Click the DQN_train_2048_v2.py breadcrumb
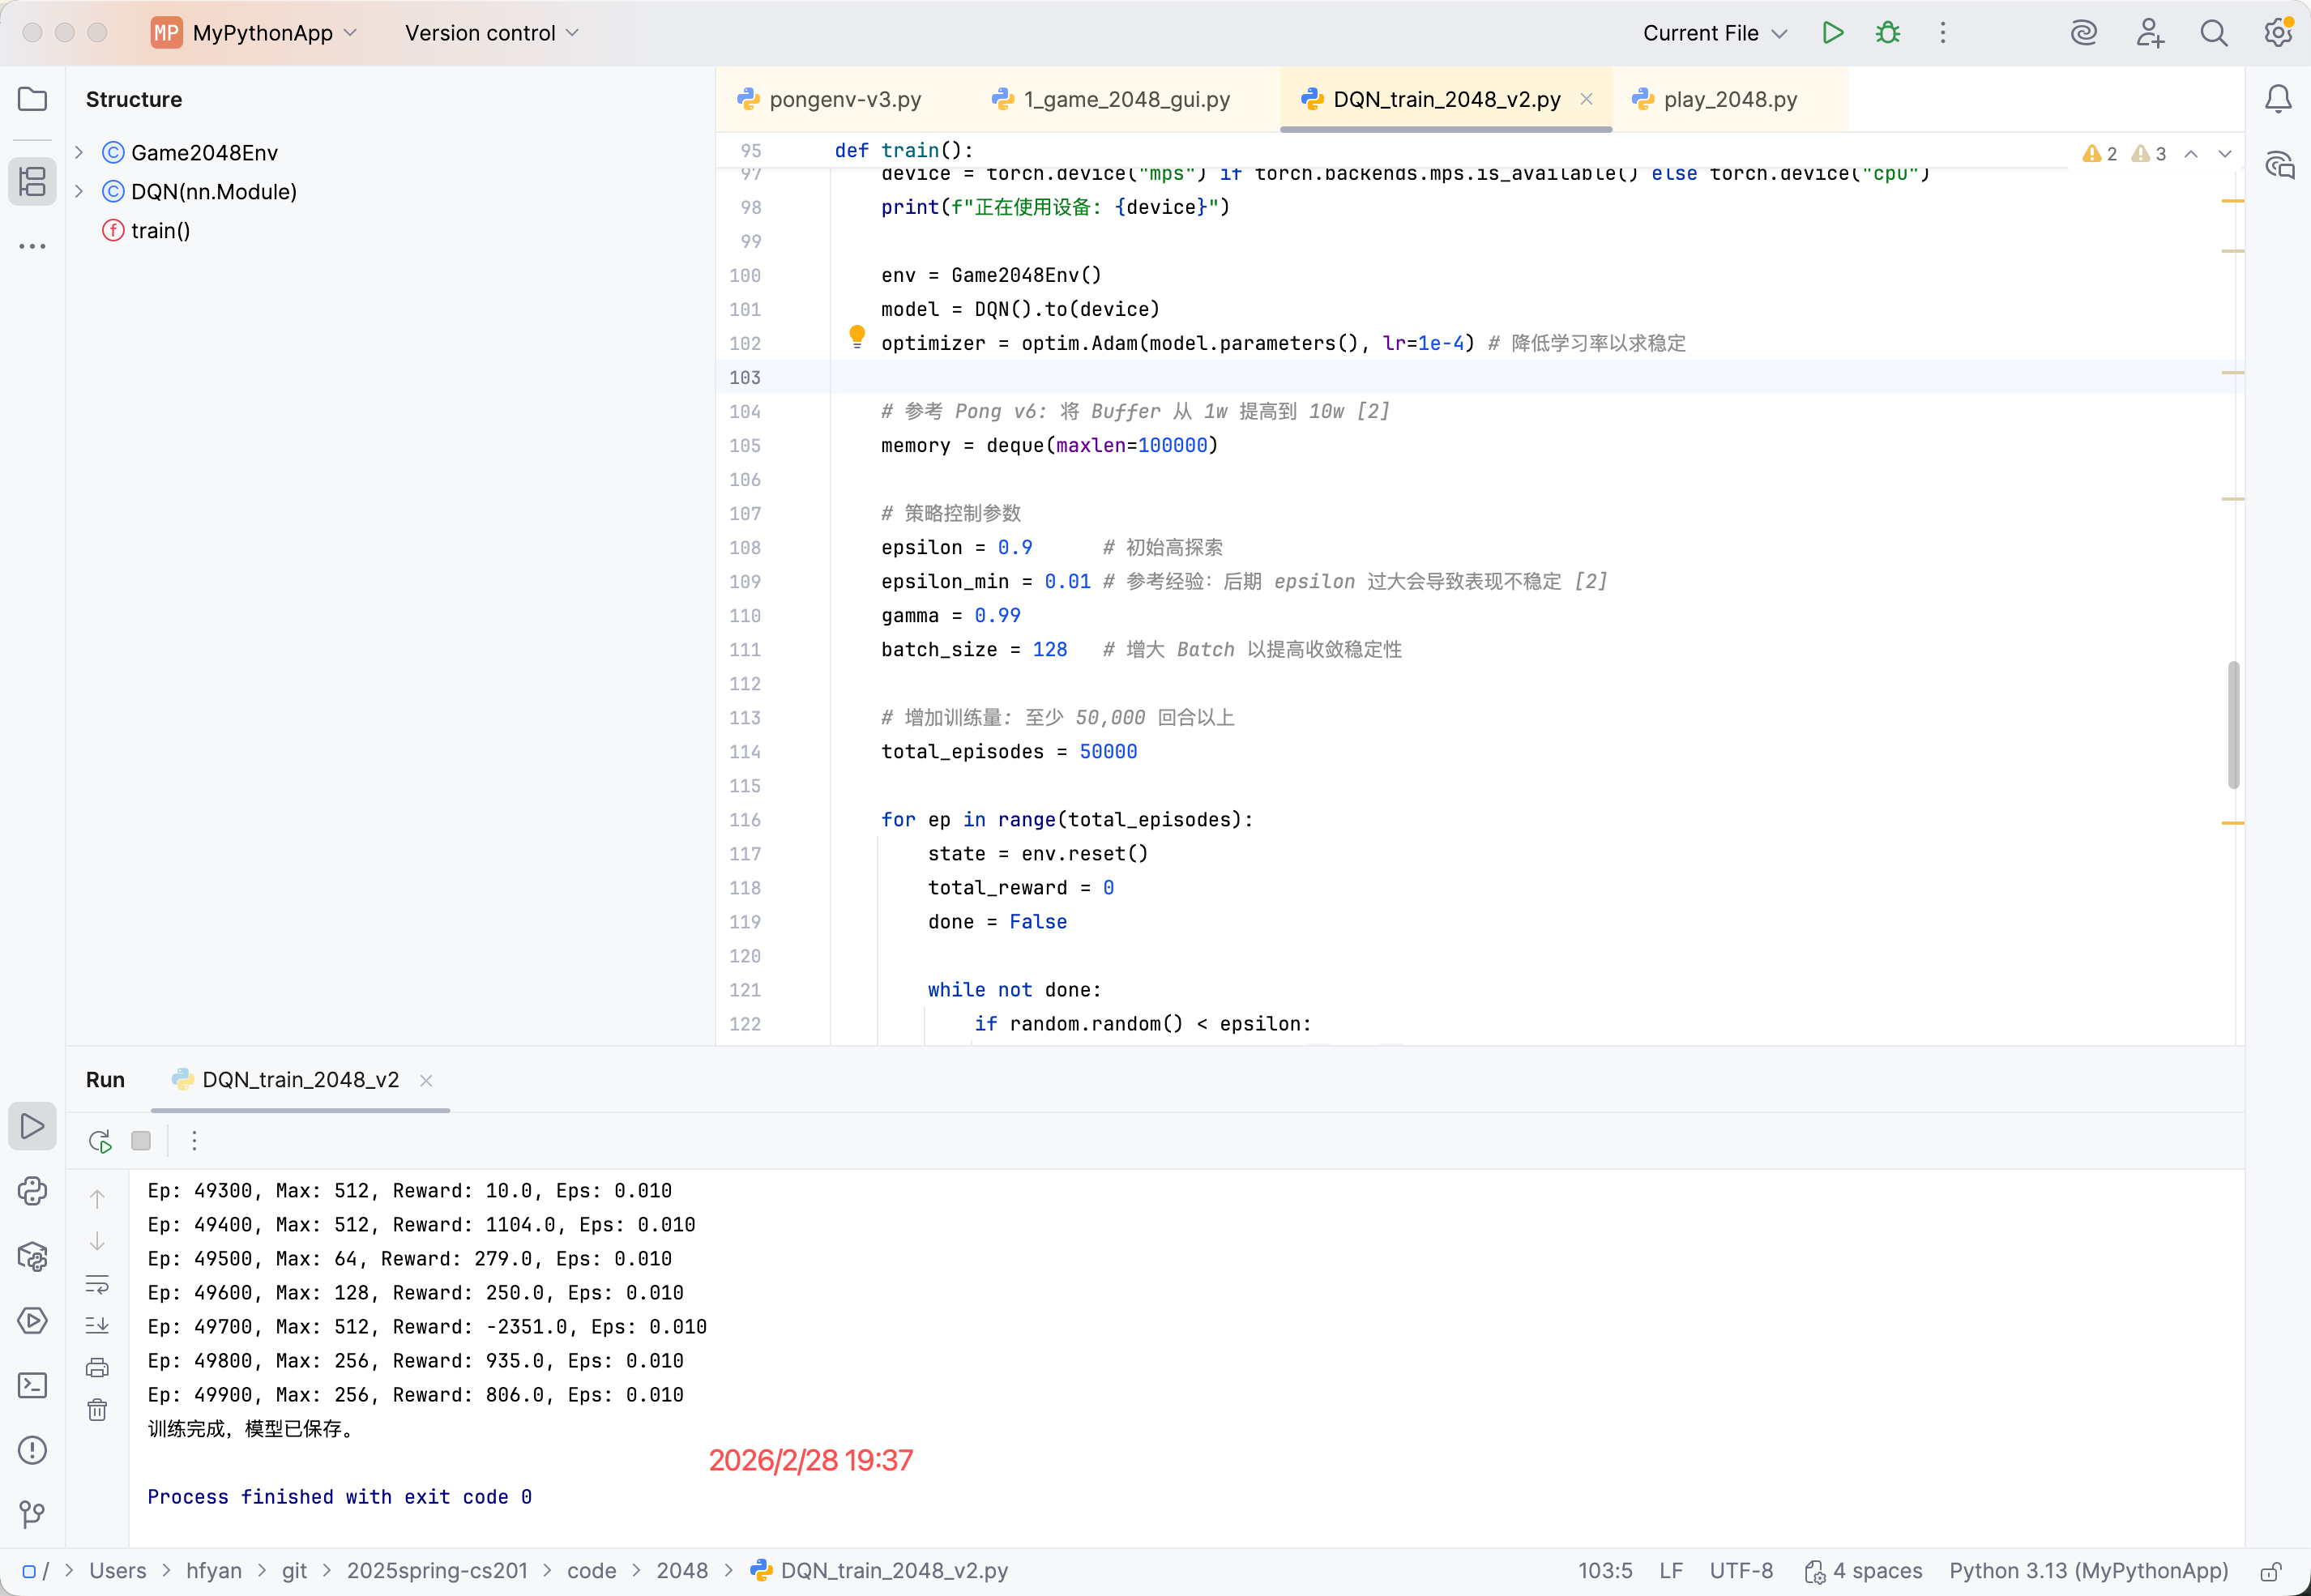 click(879, 1571)
